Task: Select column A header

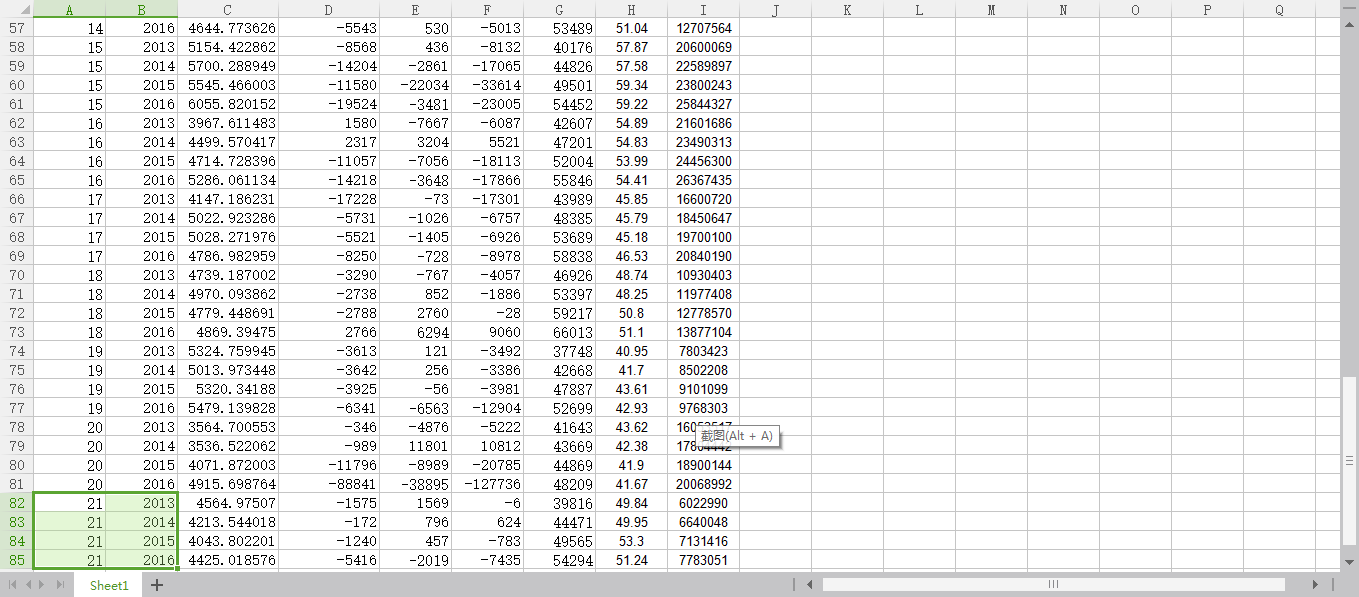Action: click(x=69, y=10)
